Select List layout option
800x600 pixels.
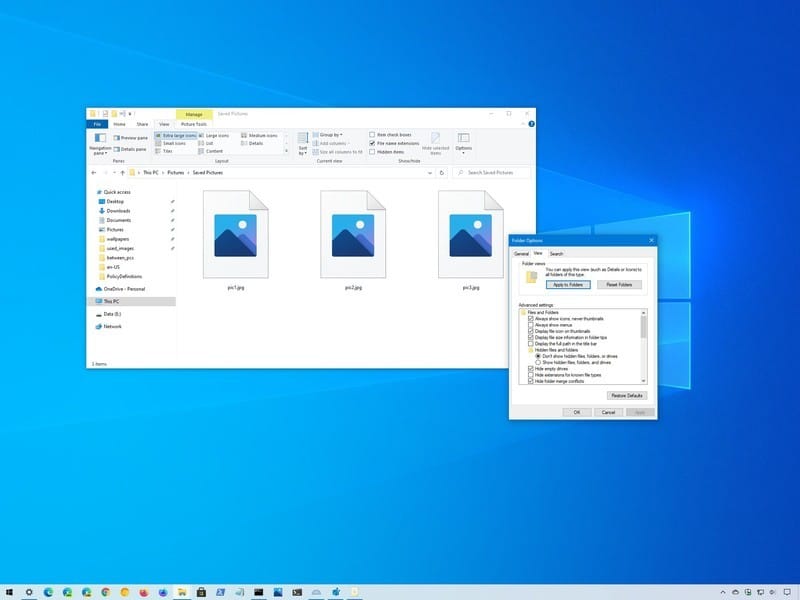[x=206, y=143]
